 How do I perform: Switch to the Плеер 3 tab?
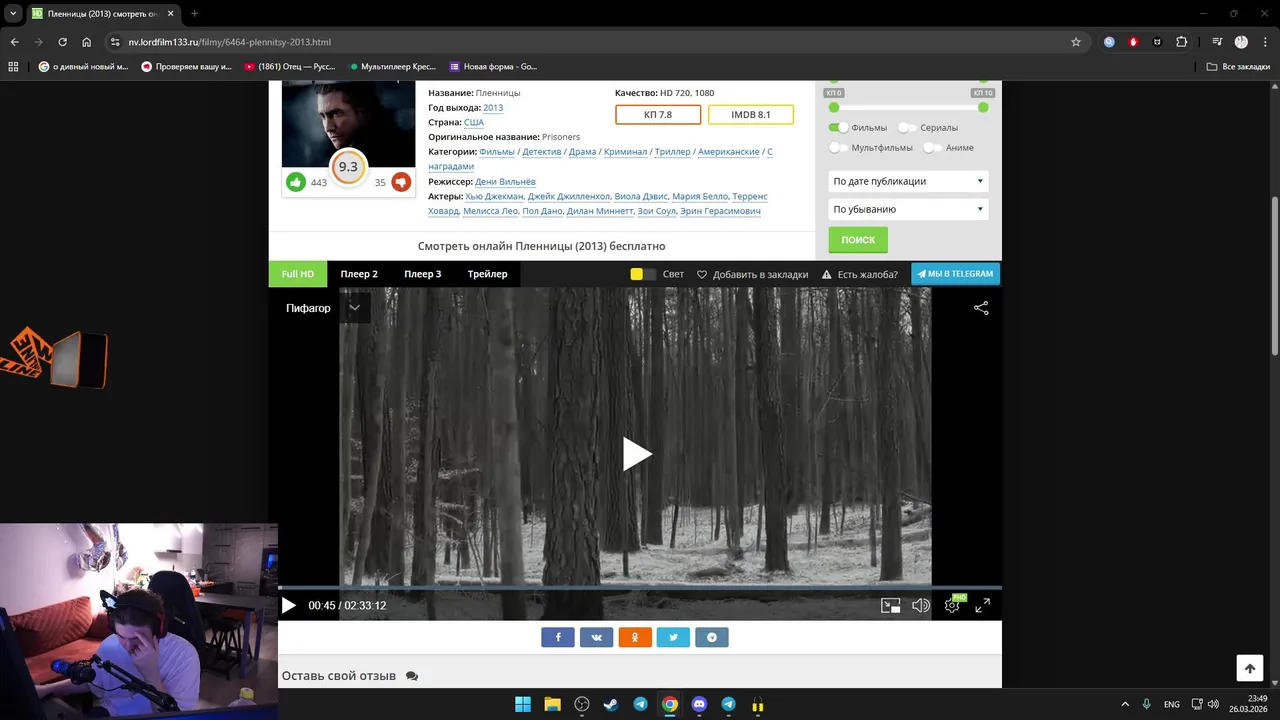point(423,274)
